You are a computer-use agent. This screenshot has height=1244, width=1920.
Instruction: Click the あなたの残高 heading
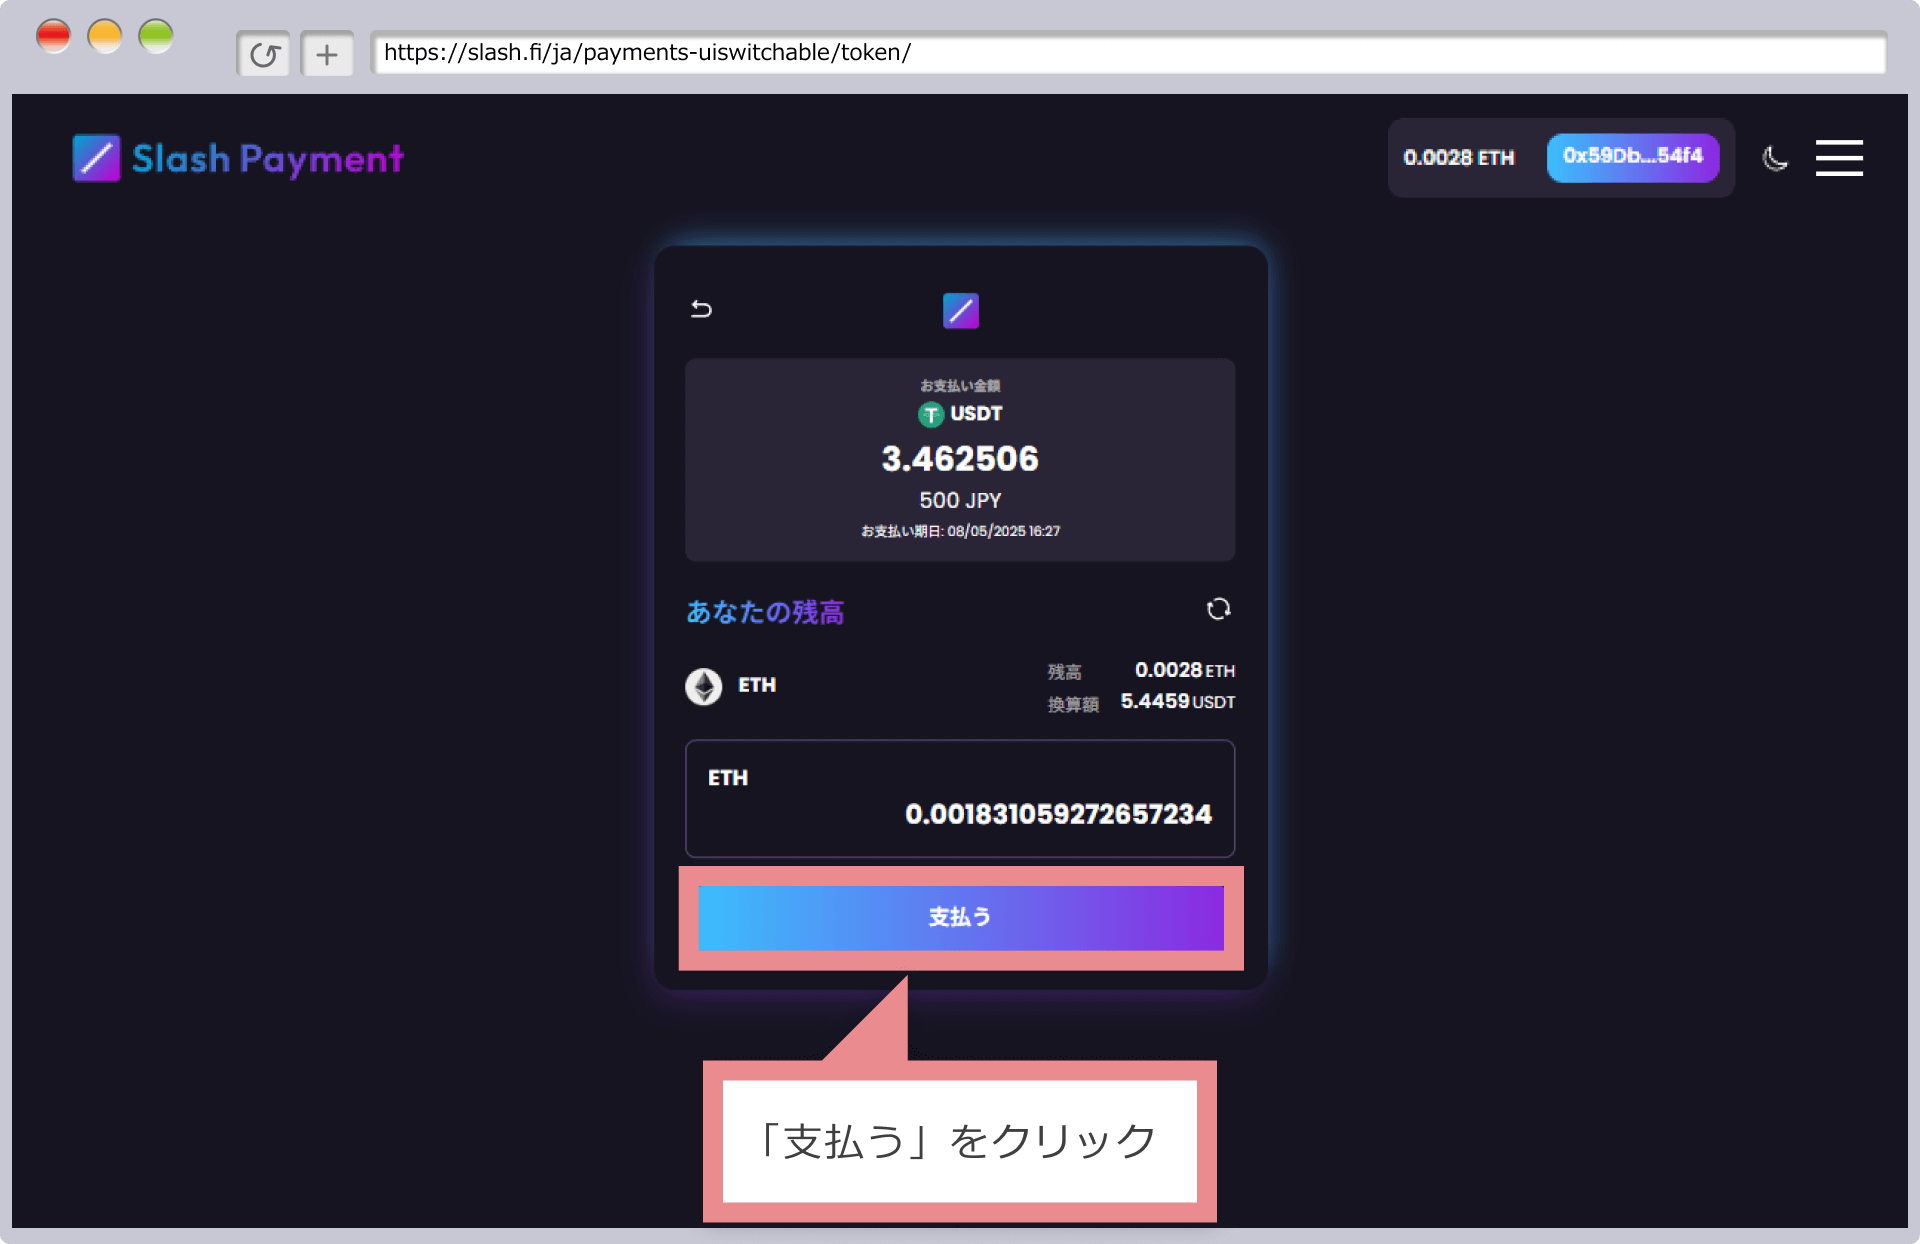tap(765, 612)
